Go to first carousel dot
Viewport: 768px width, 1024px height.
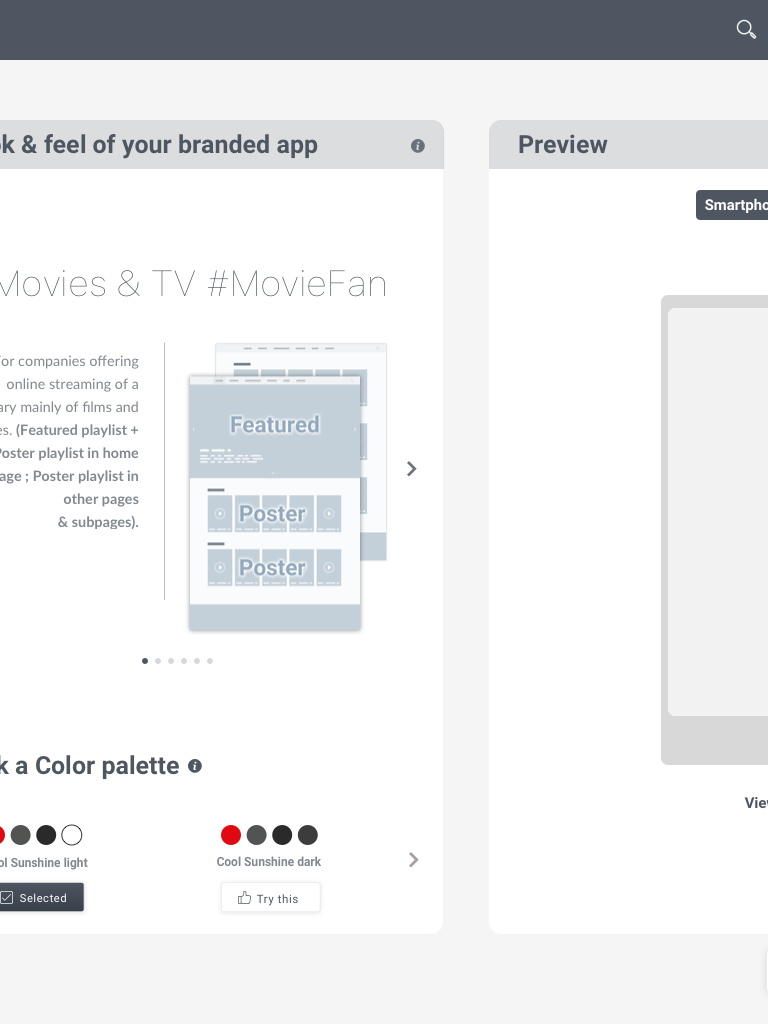pyautogui.click(x=145, y=661)
